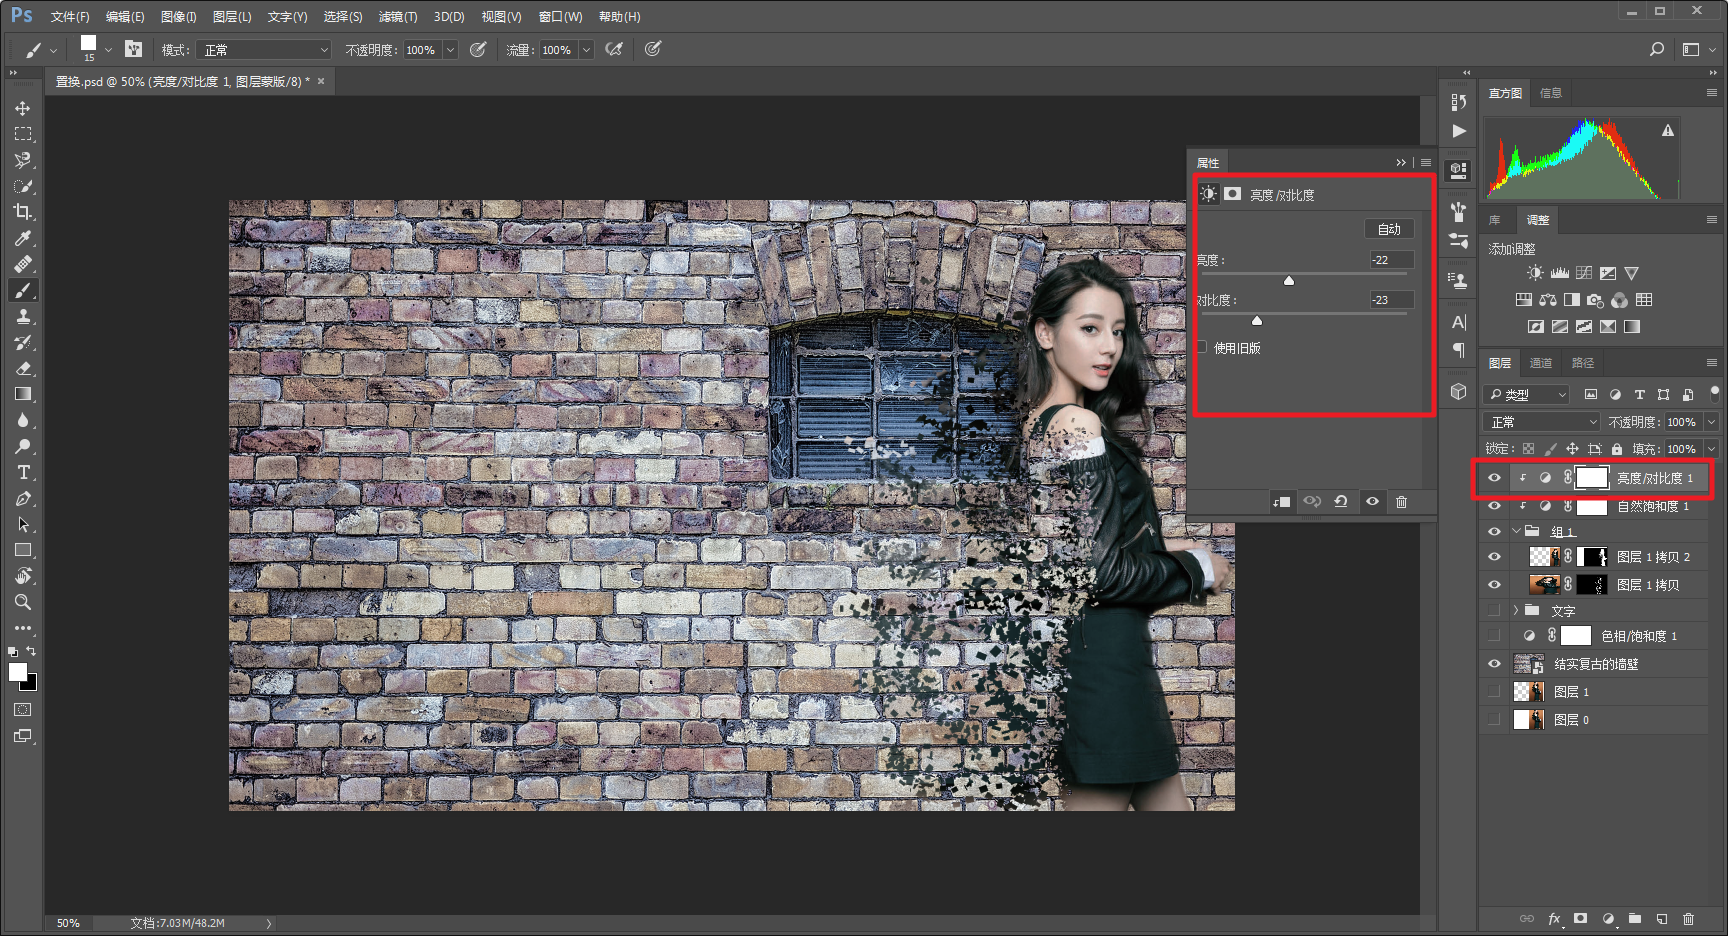This screenshot has width=1728, height=936.
Task: Select the Crop tool
Action: pos(22,212)
